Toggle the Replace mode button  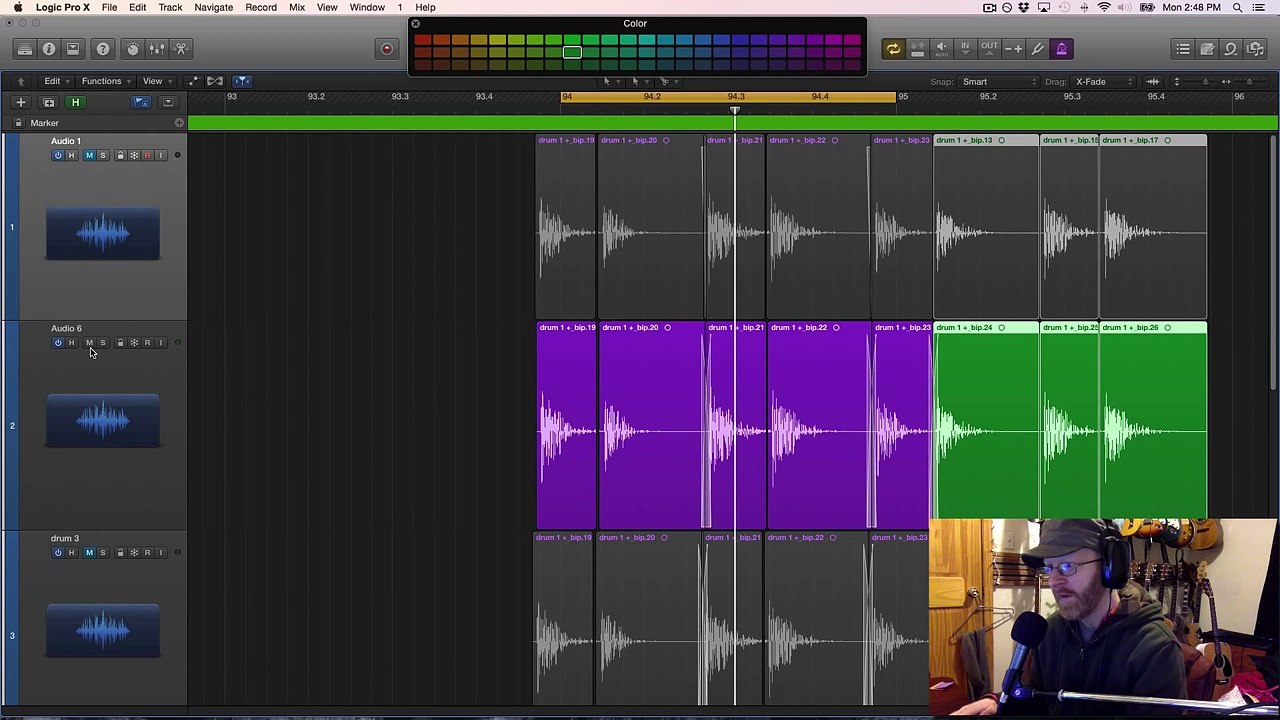click(x=917, y=48)
